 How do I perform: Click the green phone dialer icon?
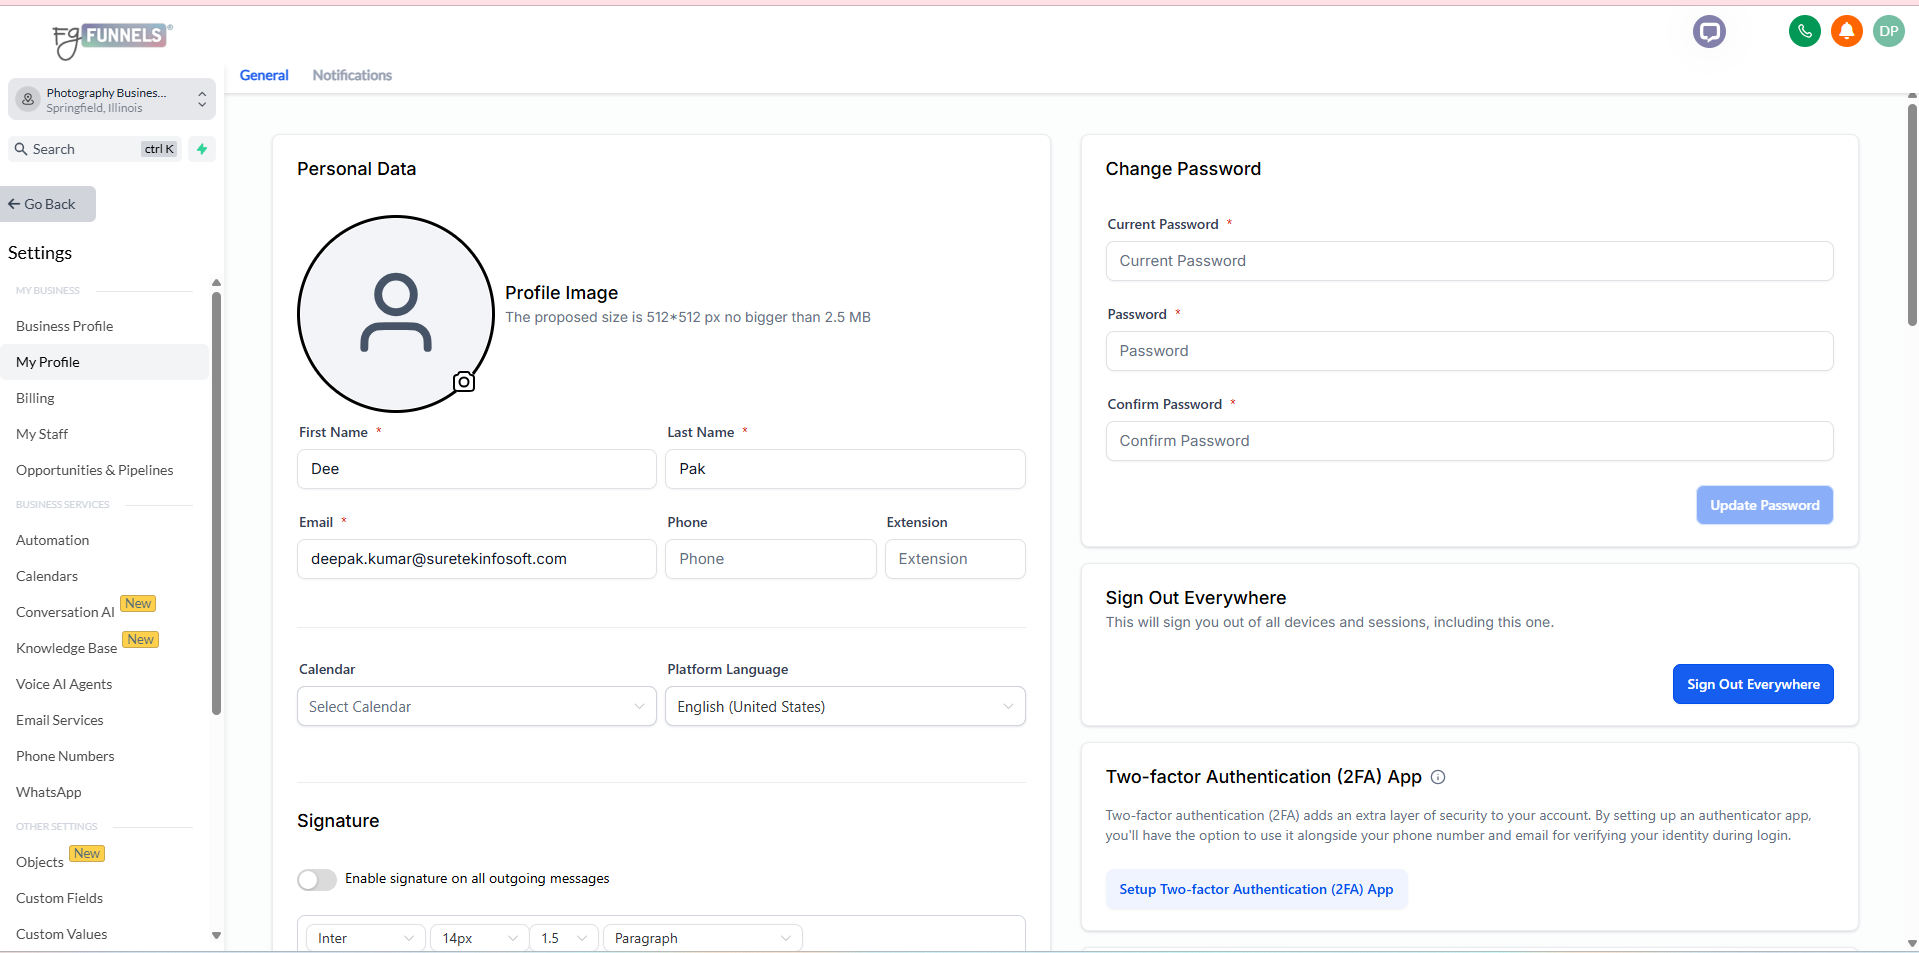1804,31
